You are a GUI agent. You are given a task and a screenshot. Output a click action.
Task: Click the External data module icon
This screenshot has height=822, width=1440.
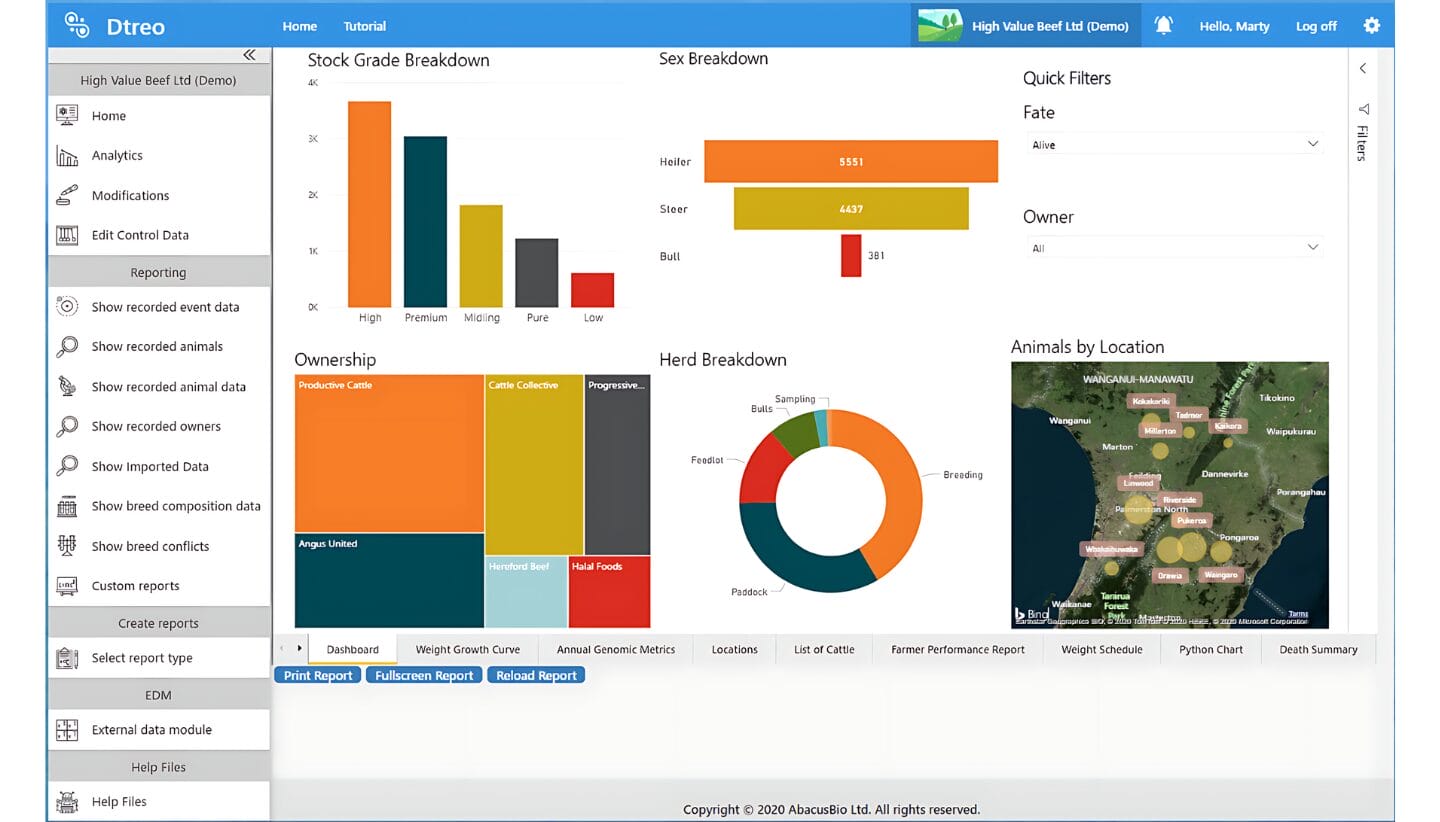point(67,730)
